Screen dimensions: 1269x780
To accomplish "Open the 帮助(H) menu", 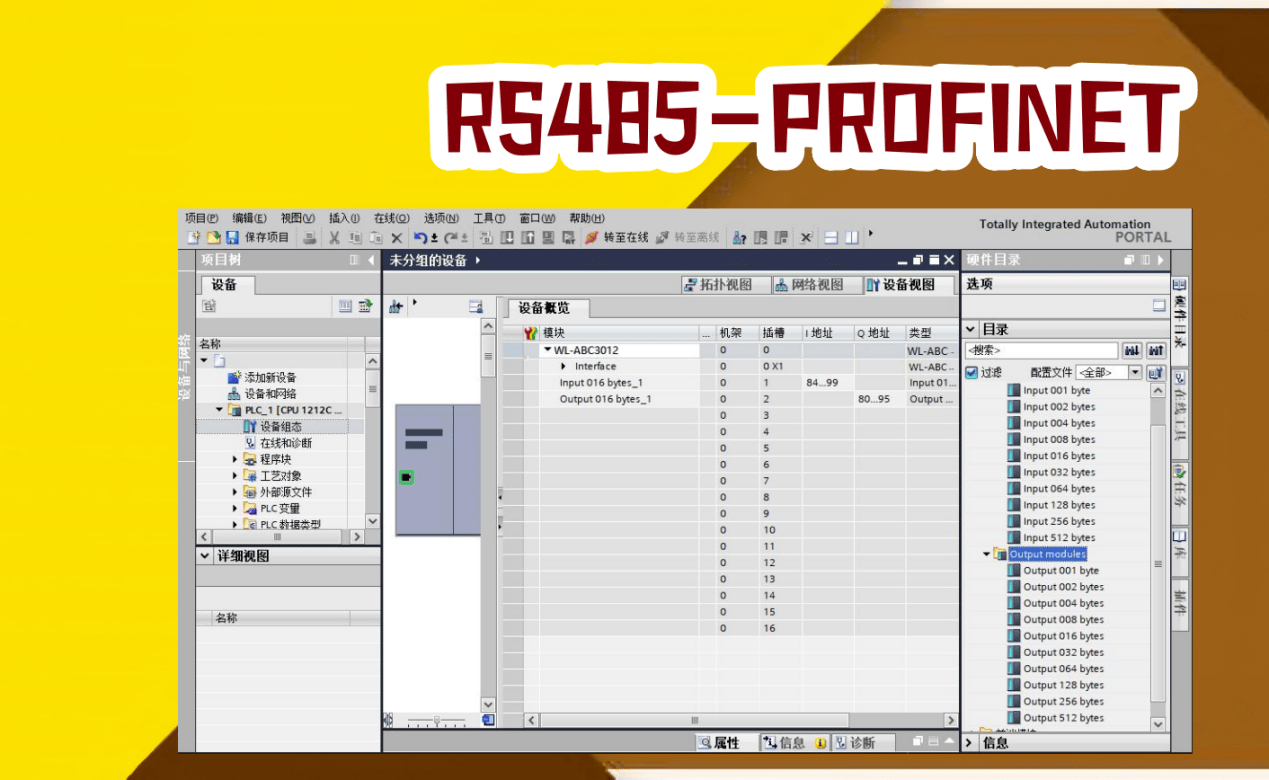I will (x=587, y=218).
